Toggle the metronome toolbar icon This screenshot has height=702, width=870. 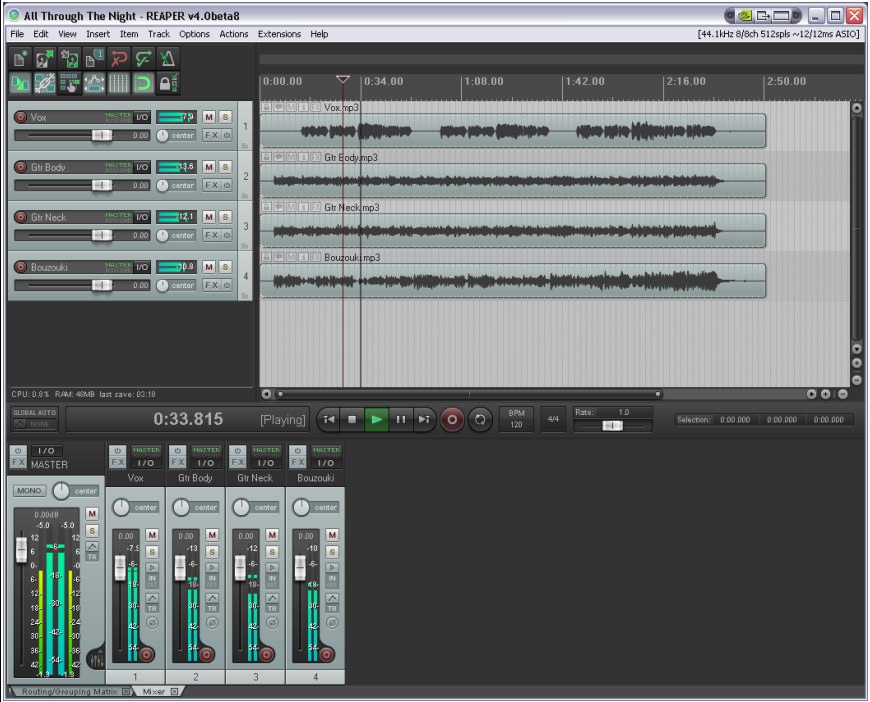pyautogui.click(x=168, y=58)
